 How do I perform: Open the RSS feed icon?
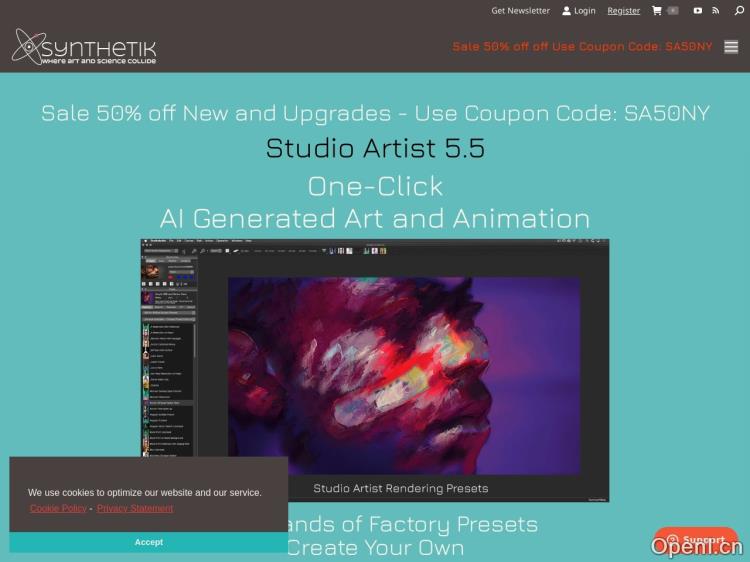click(x=715, y=11)
